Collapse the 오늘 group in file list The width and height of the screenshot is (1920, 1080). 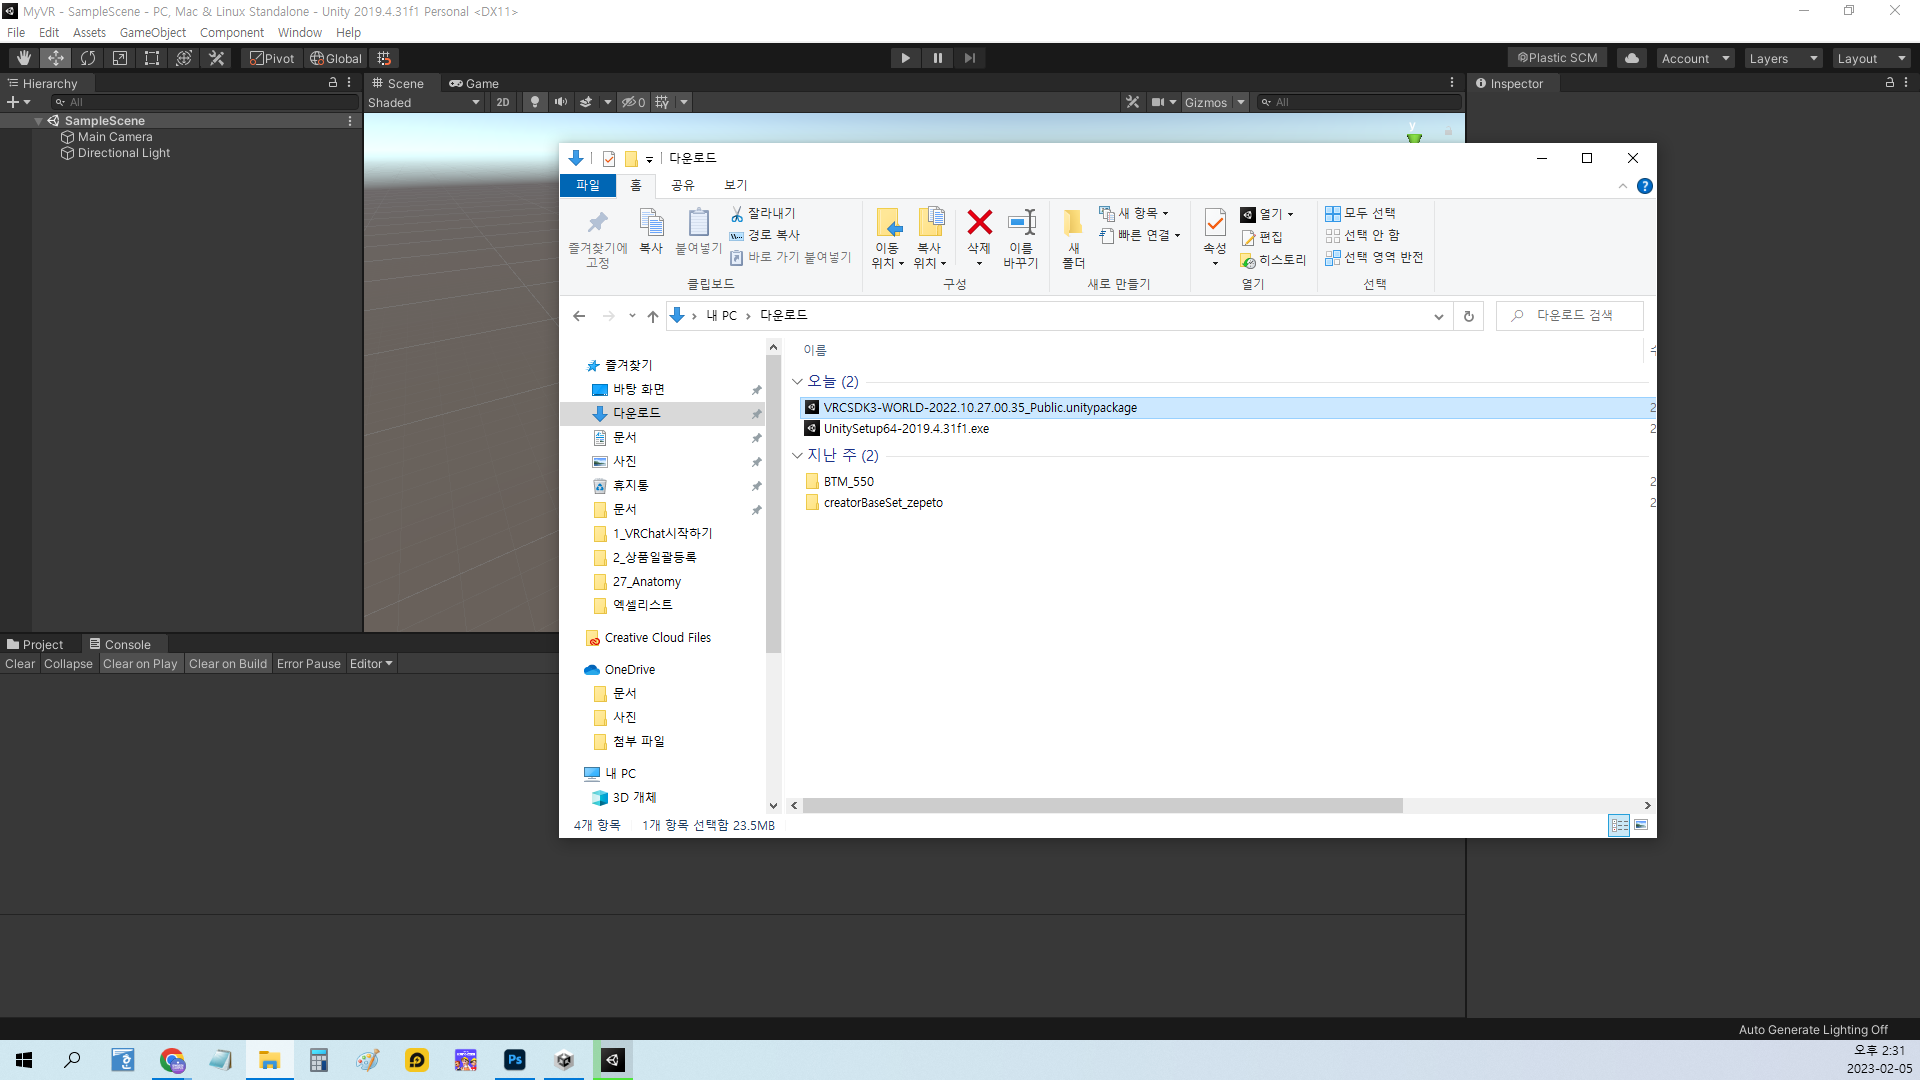pos(797,381)
